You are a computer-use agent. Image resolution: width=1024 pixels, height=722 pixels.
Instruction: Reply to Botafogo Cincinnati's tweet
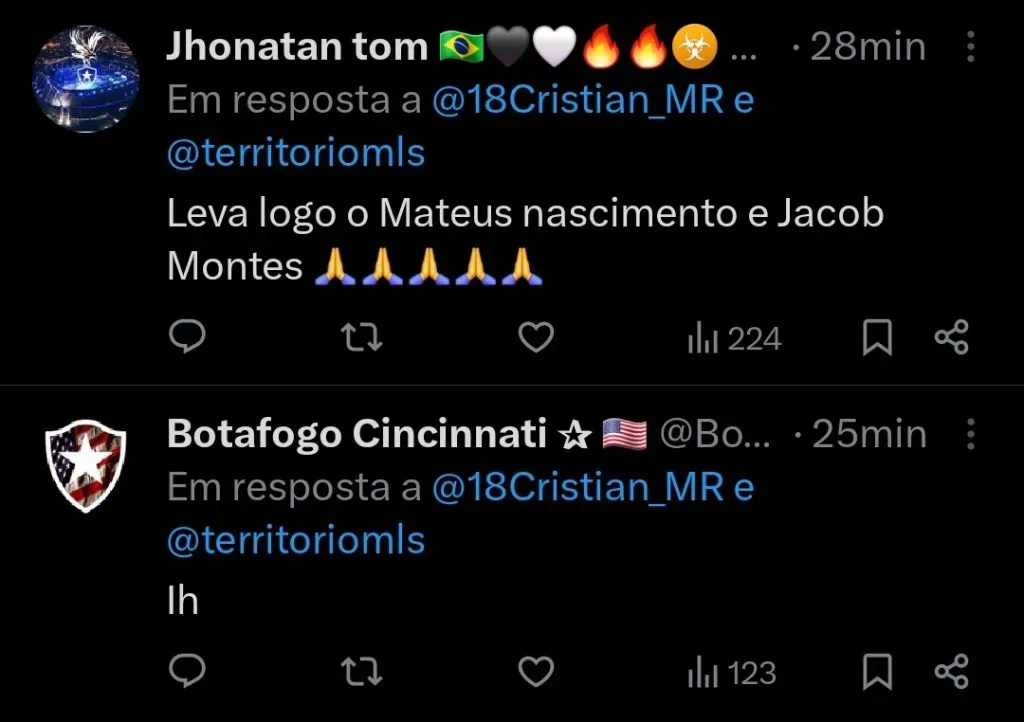pos(186,672)
